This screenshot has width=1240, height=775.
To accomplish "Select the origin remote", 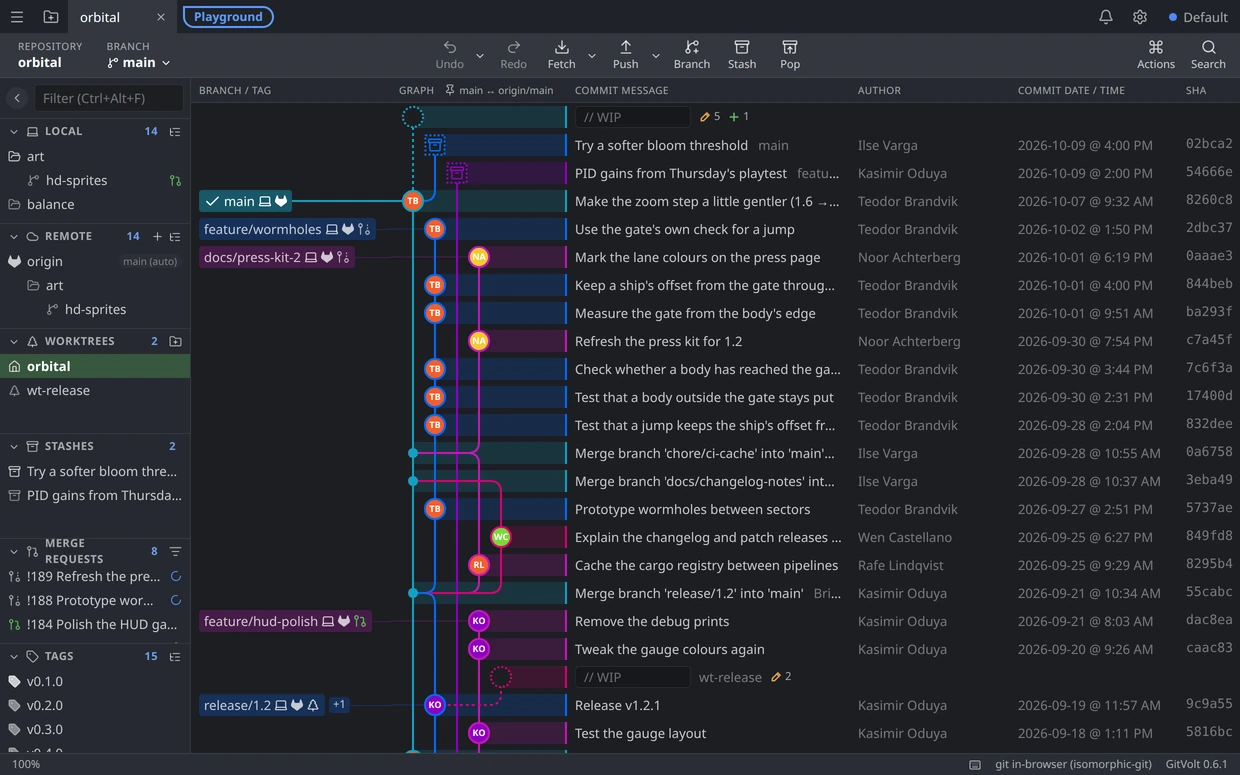I will coord(95,261).
